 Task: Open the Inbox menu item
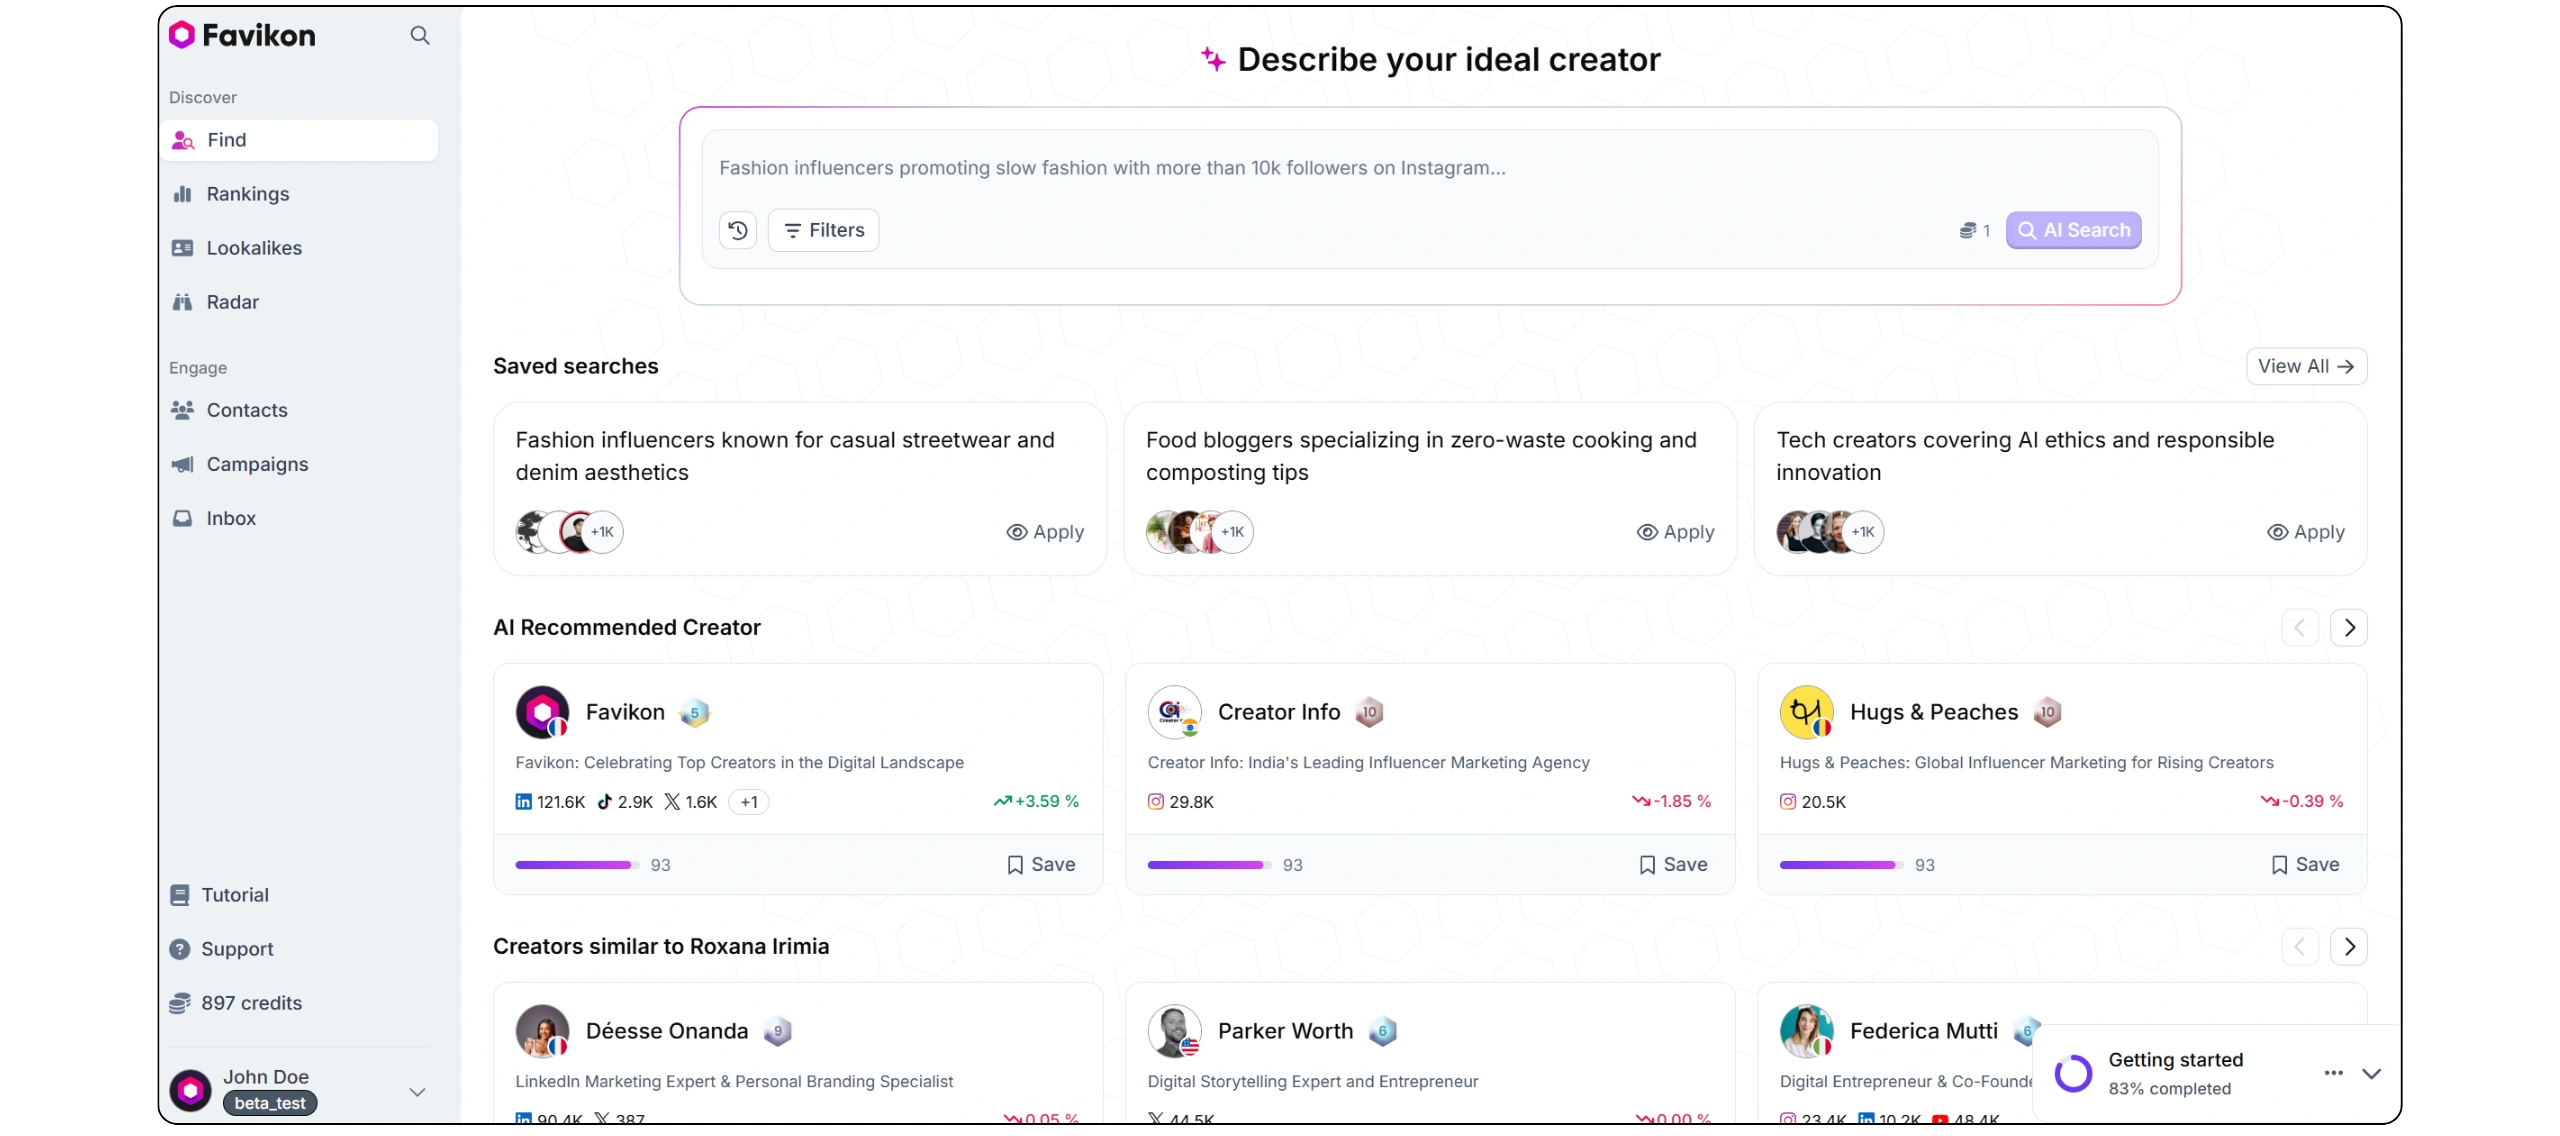point(231,518)
